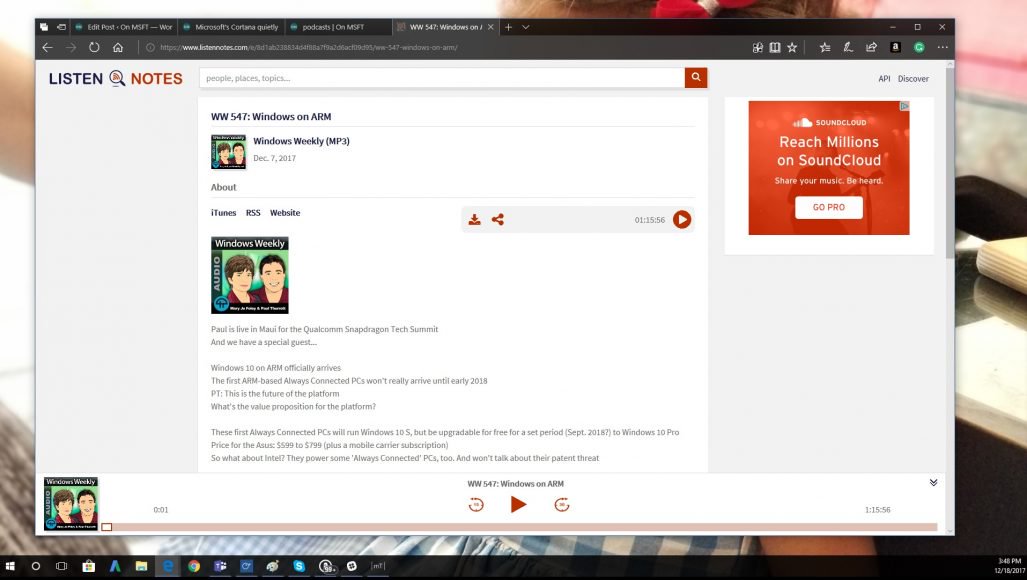The image size is (1027, 580).
Task: Start playback with the bottom play triangle
Action: pos(518,504)
